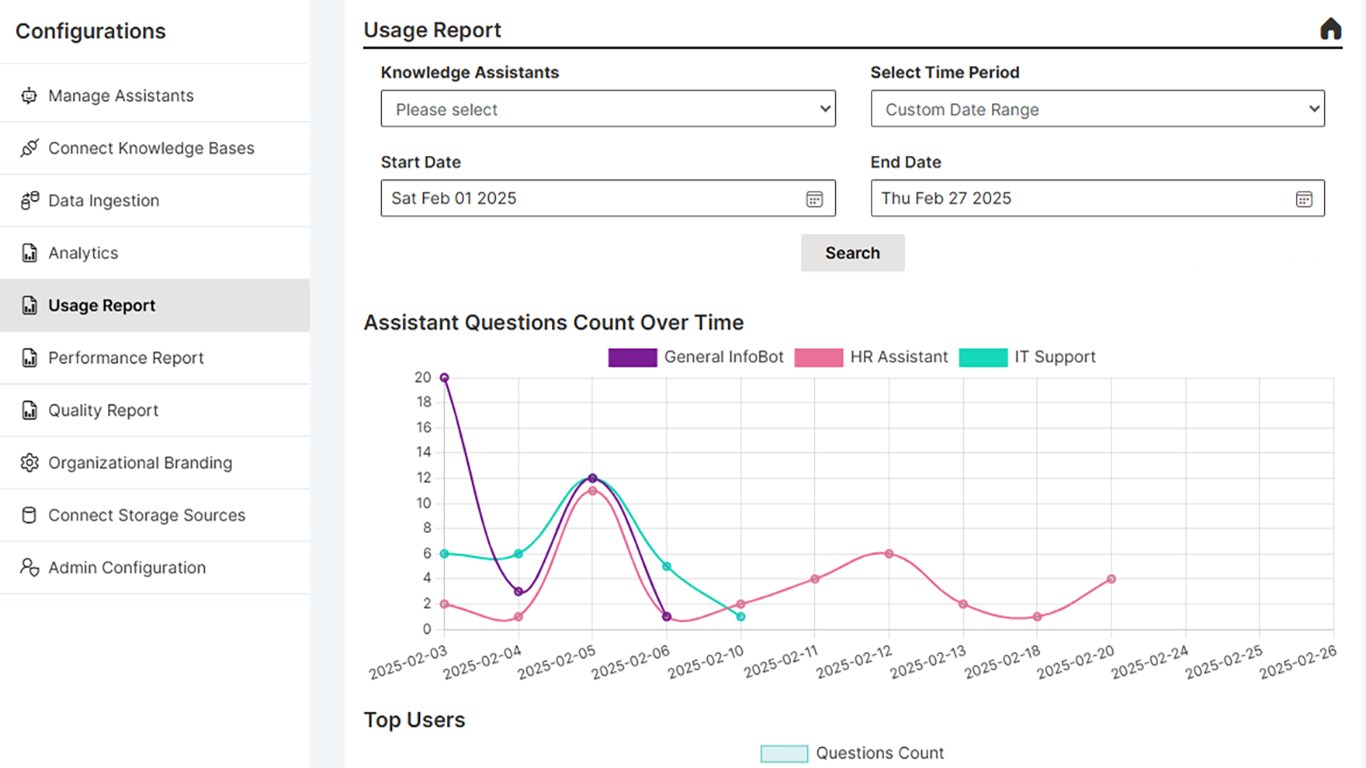
Task: Toggle Questions Count legend swatch in Top Users
Action: [784, 754]
